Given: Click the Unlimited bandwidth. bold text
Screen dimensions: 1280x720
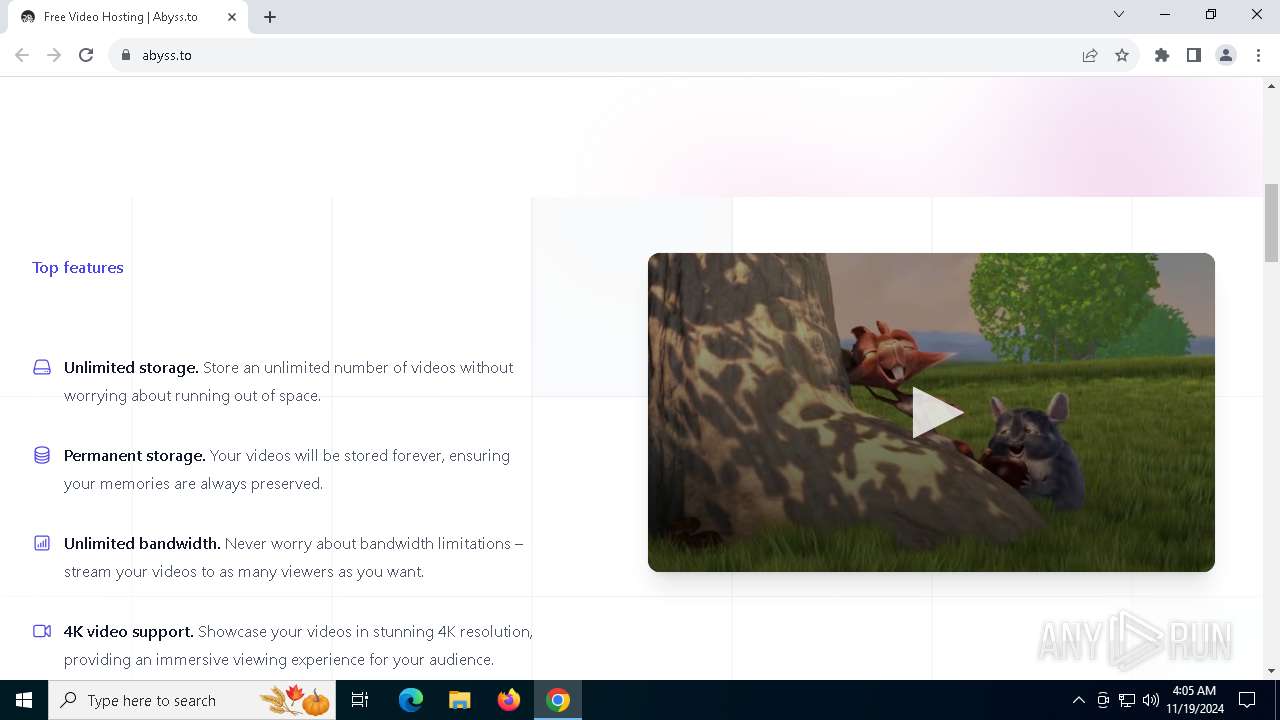Looking at the screenshot, I should point(142,543).
